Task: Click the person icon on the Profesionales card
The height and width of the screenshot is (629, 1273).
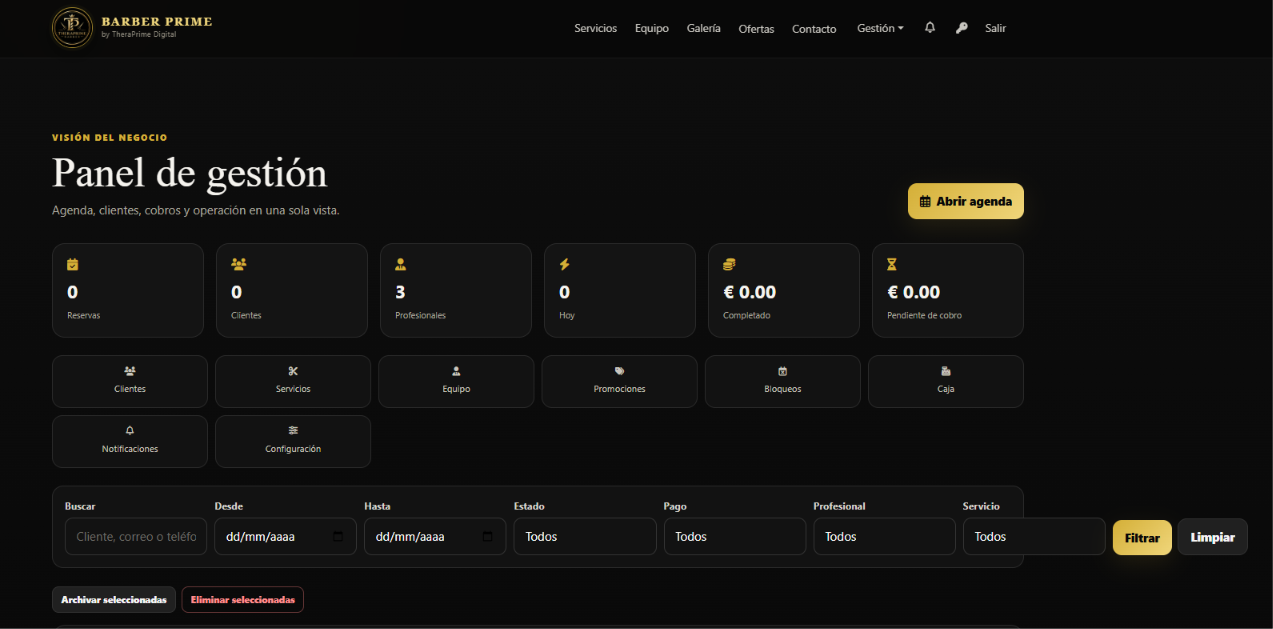Action: pos(400,264)
